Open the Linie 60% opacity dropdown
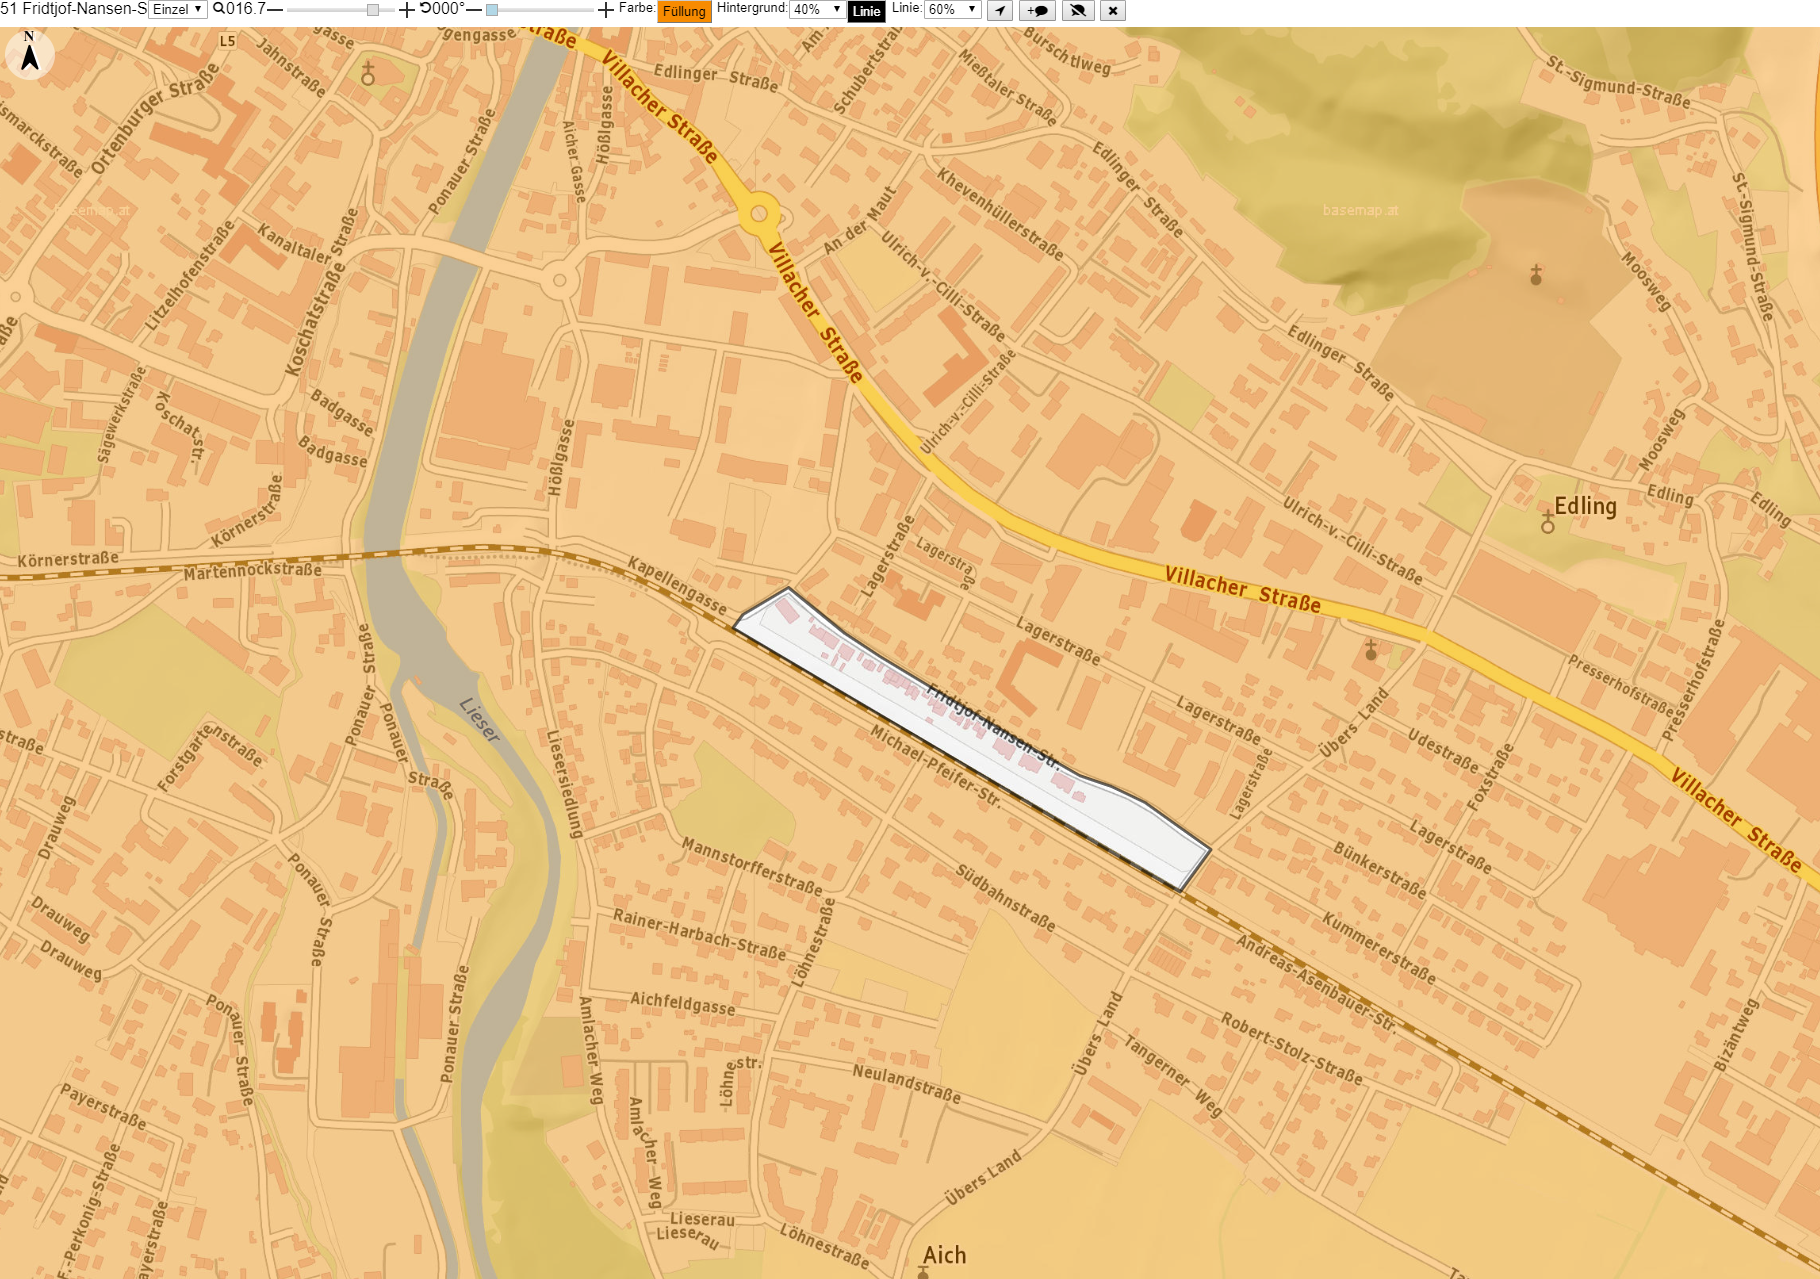 952,9
